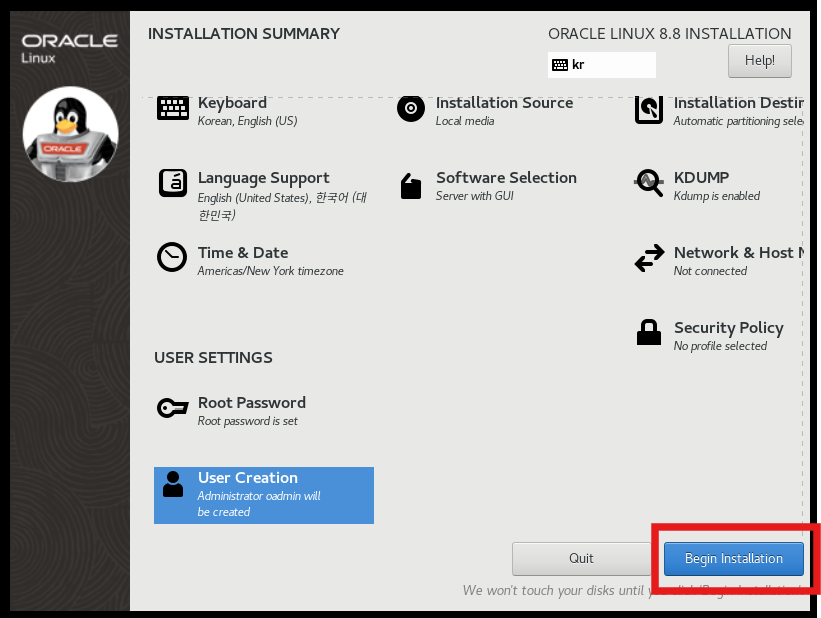
Task: Click the Oracle Linux logo in sidebar
Action: pos(69,48)
